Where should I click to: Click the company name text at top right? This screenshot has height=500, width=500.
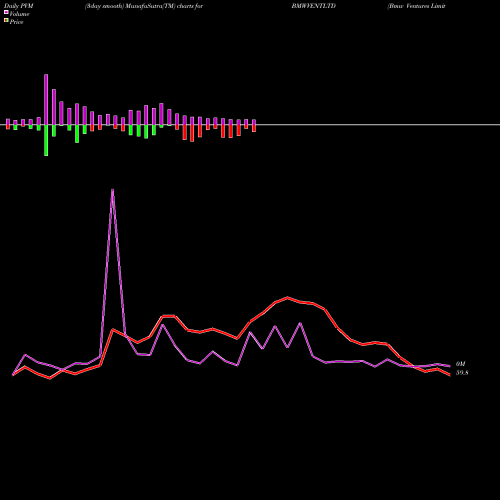click(416, 6)
